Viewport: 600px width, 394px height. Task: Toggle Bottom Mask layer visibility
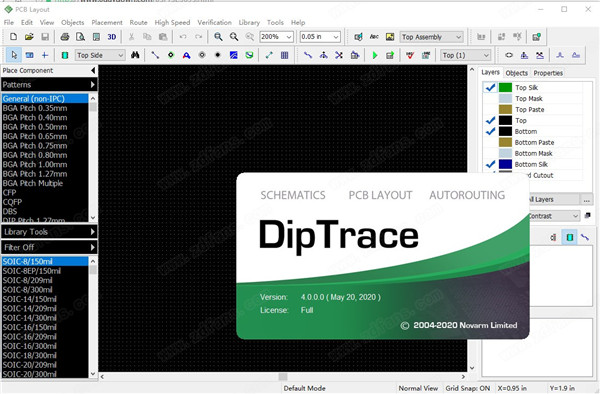(490, 153)
